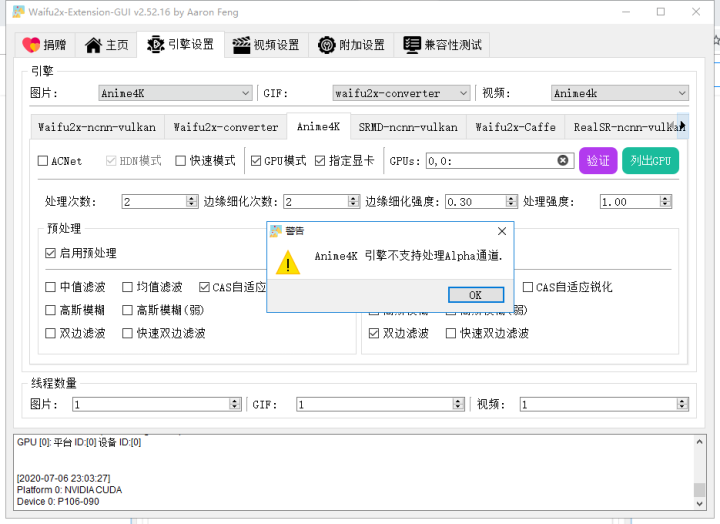Toggle the 启用预处理 checkbox
This screenshot has height=524, width=720.
51,253
